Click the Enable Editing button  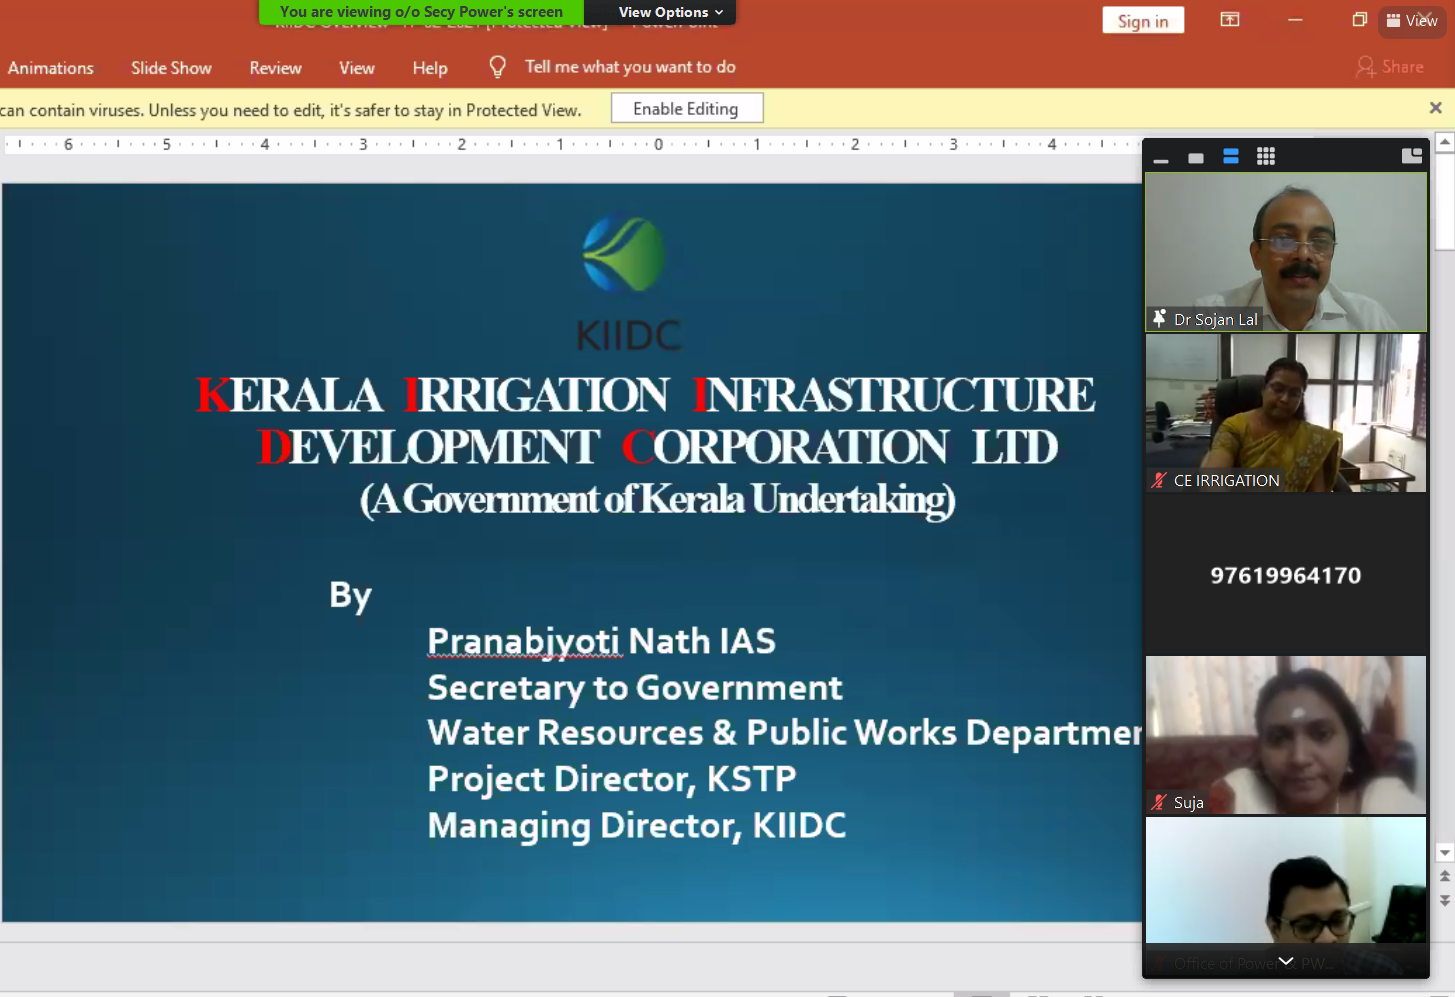point(687,109)
